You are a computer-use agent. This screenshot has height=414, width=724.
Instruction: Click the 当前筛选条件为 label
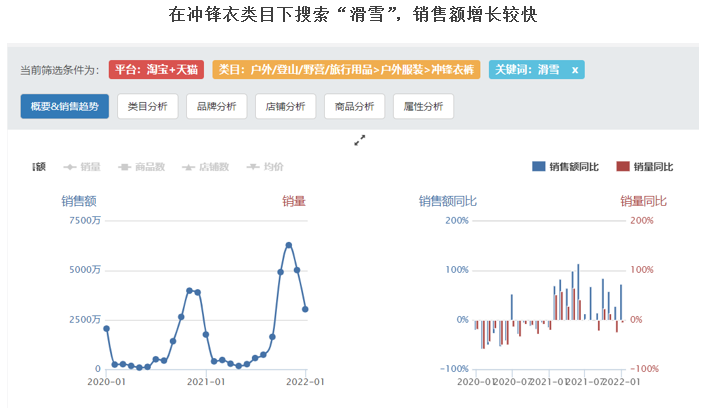coord(60,70)
